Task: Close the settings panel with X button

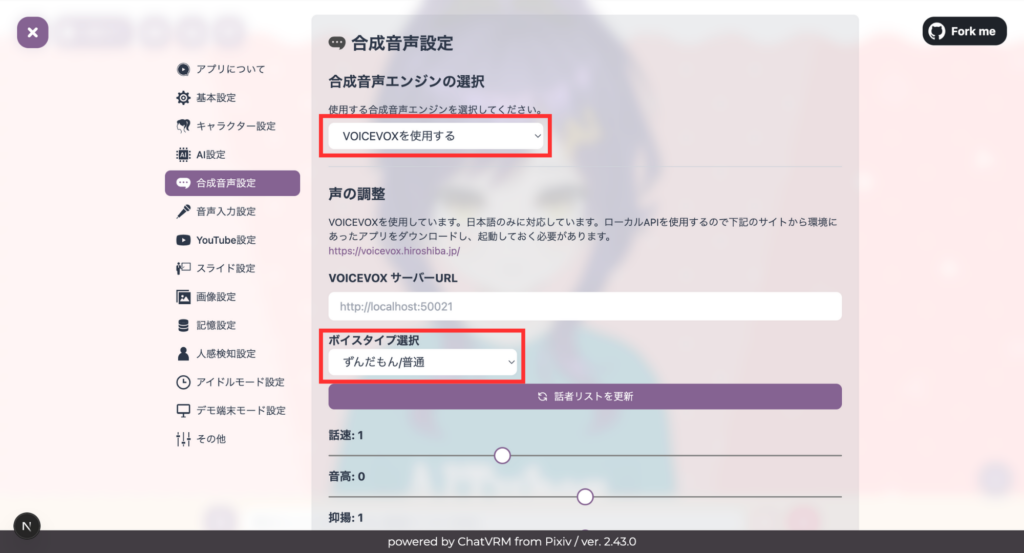Action: pyautogui.click(x=33, y=32)
